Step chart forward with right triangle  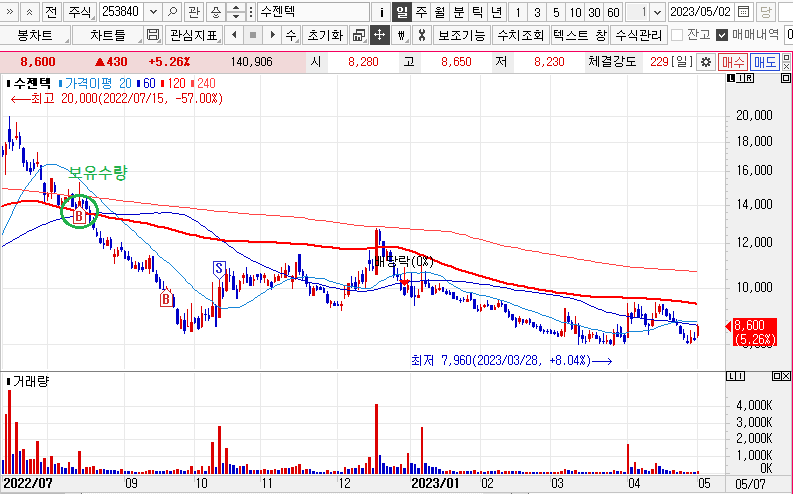coord(272,35)
